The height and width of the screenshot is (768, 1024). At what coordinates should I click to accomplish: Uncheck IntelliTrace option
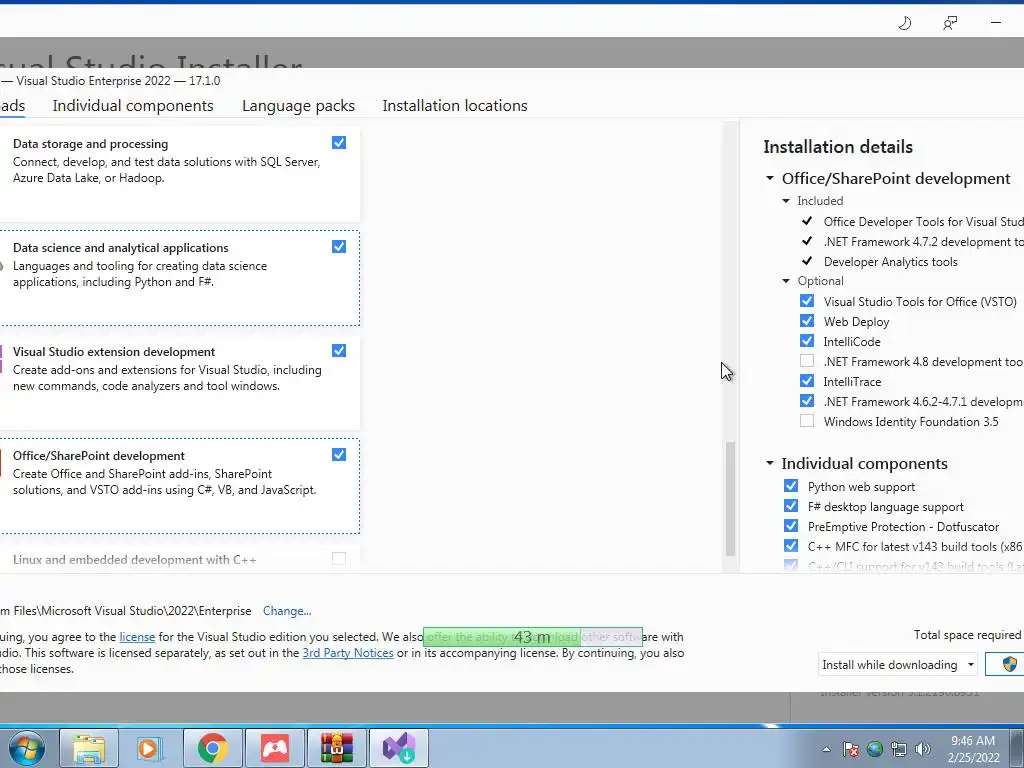[807, 381]
